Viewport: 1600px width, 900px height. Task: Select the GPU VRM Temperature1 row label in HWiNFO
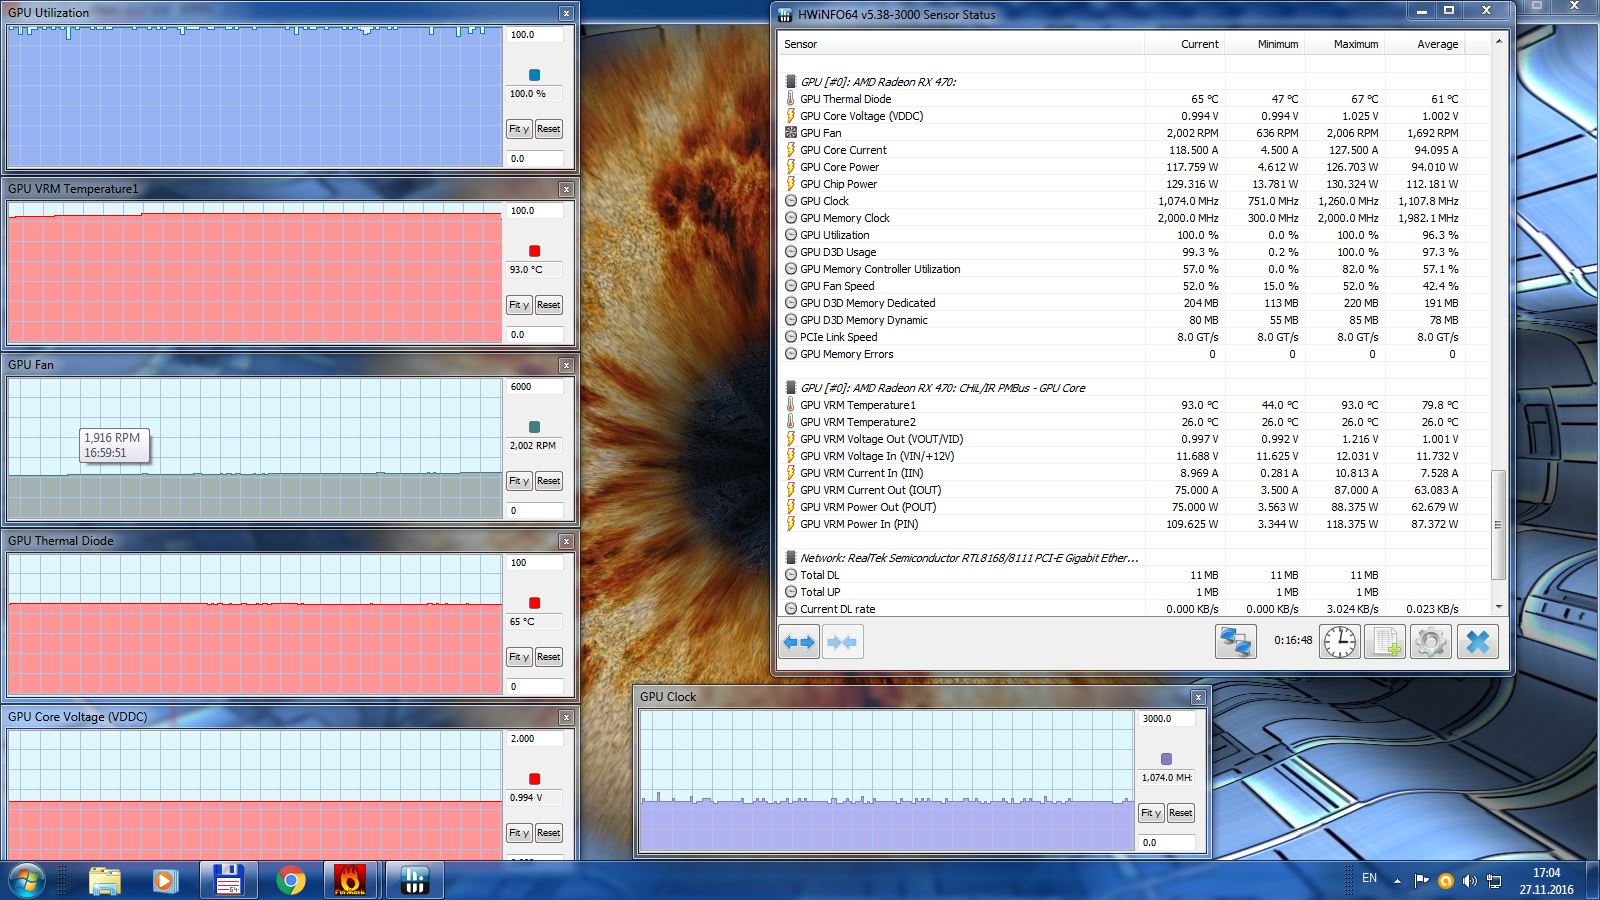pos(858,405)
